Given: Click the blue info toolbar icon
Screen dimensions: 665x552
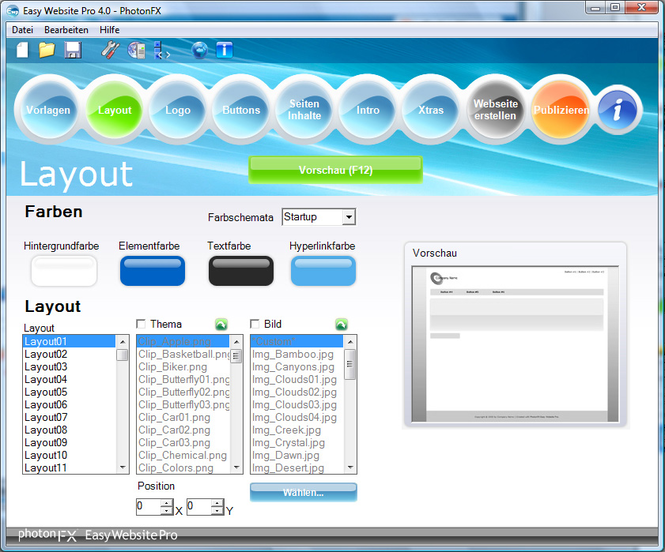Looking at the screenshot, I should click(224, 50).
